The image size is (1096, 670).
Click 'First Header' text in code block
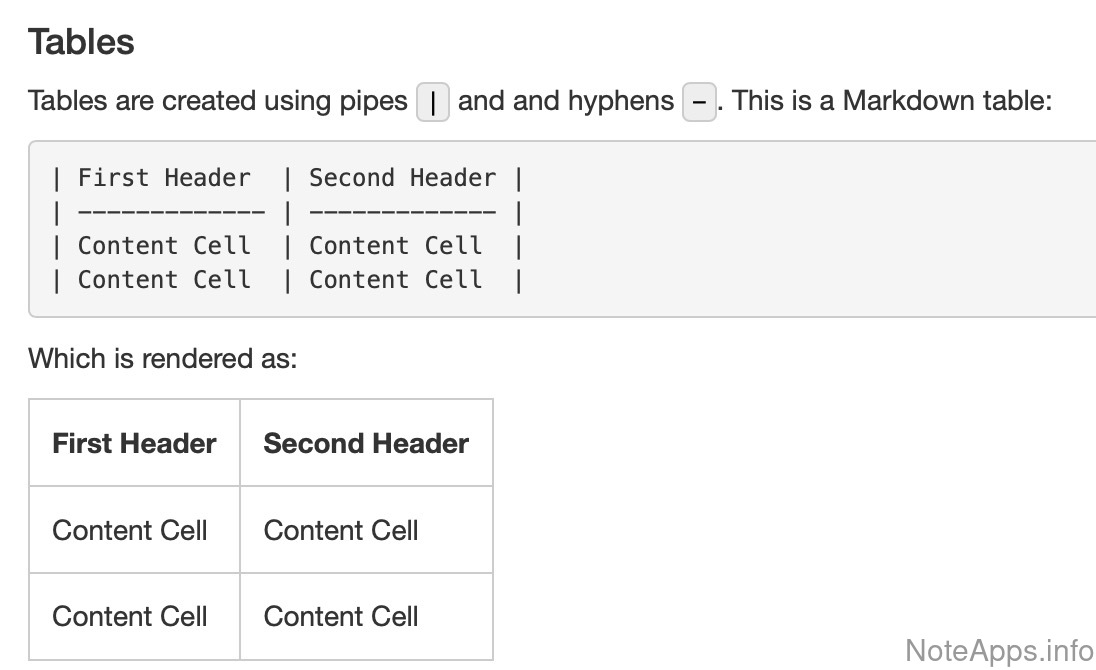point(164,178)
